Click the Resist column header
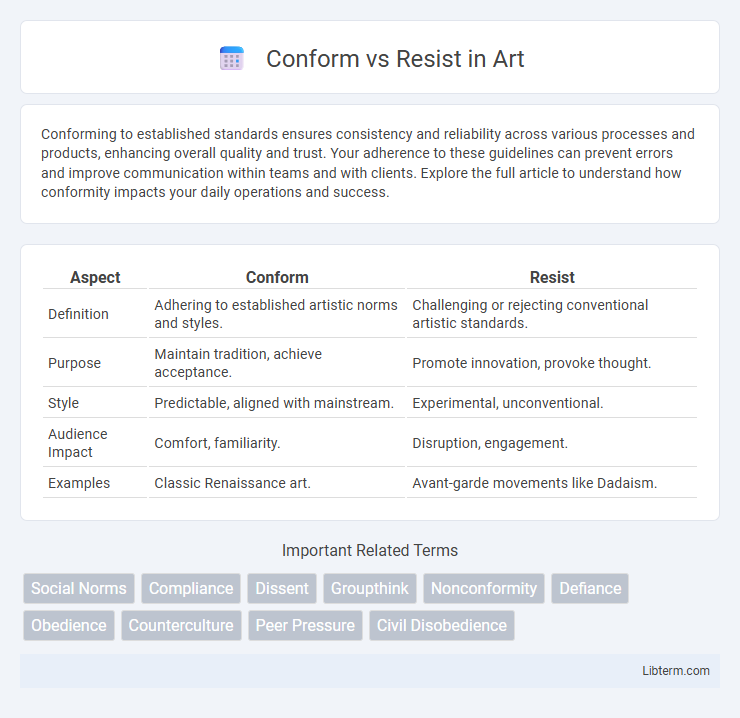Image resolution: width=740 pixels, height=718 pixels. [552, 277]
